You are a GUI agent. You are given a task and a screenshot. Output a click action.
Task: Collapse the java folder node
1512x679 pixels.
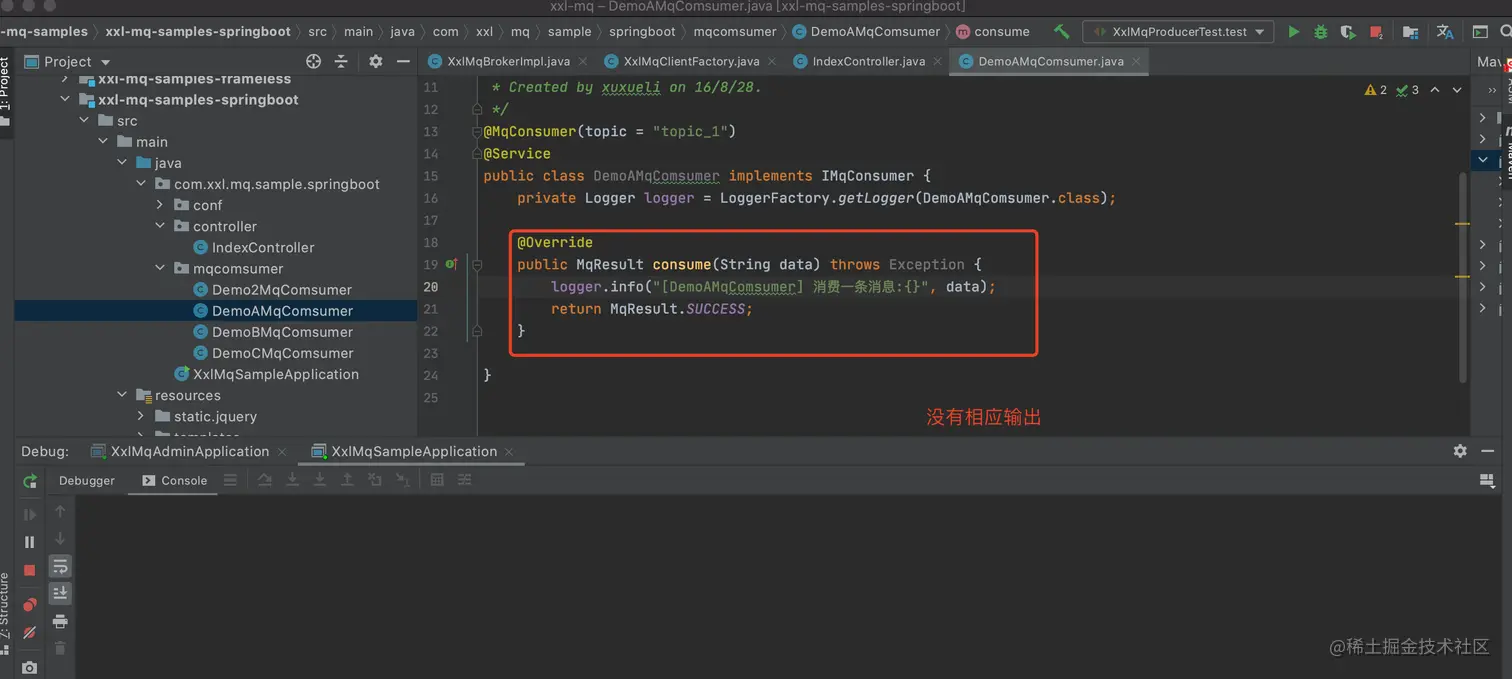click(x=122, y=163)
